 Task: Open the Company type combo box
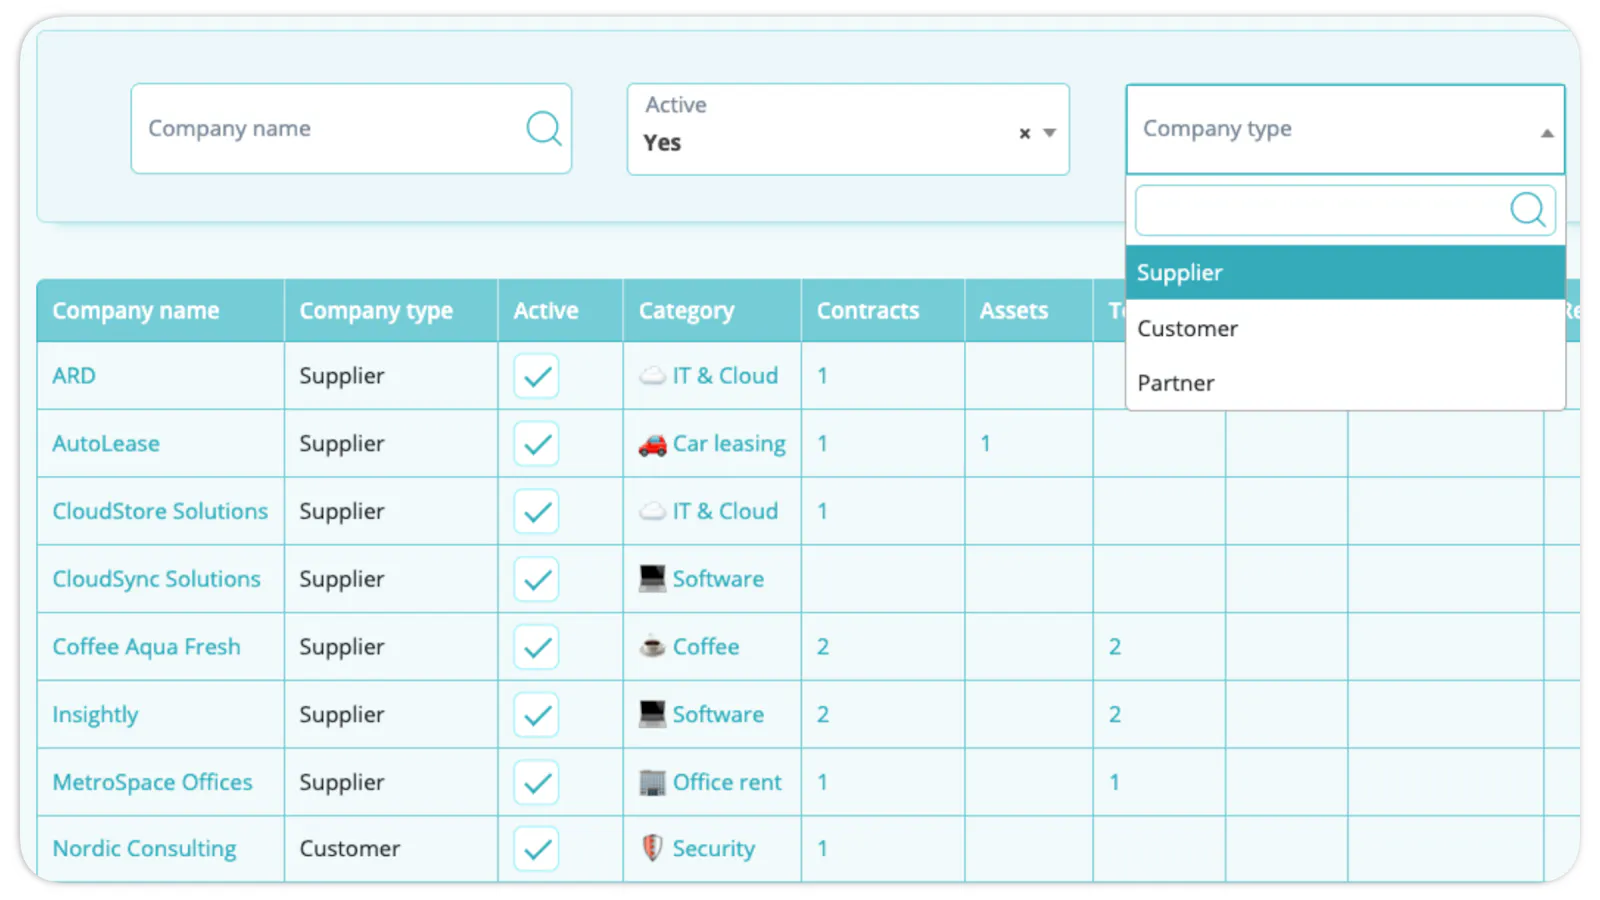(x=1345, y=129)
